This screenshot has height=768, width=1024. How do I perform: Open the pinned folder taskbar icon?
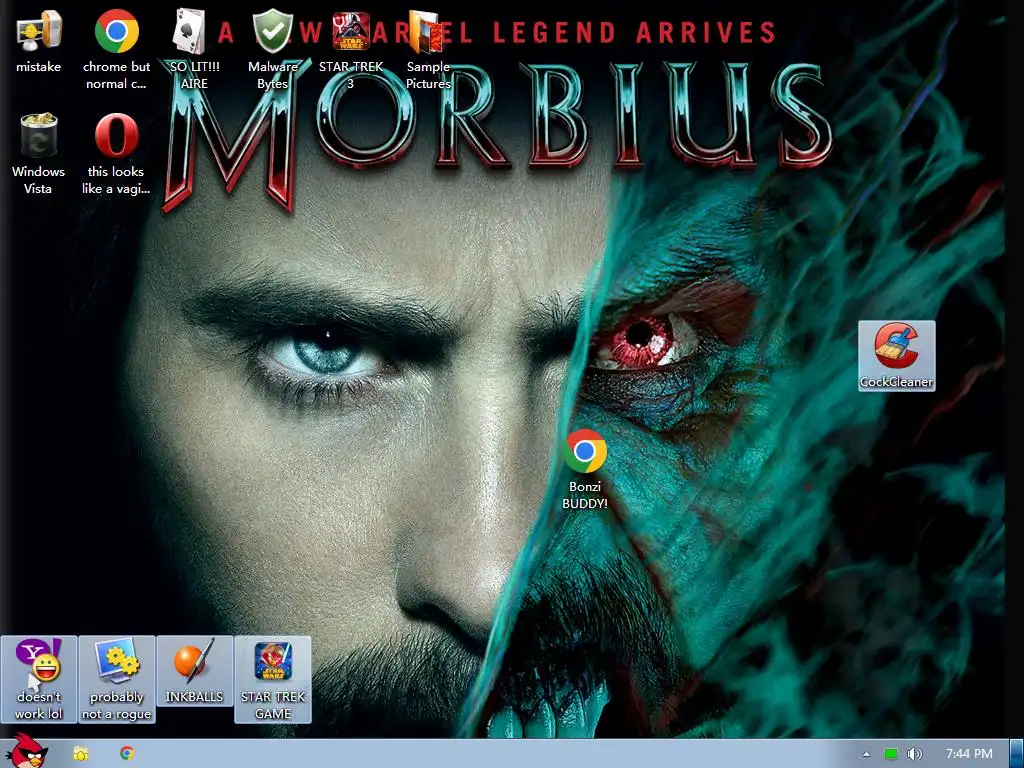click(x=81, y=754)
